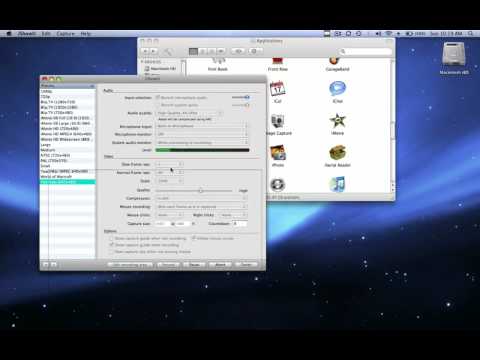This screenshot has height=360, width=480.
Task: Open the Slow frame rate dropdown
Action: (x=169, y=164)
